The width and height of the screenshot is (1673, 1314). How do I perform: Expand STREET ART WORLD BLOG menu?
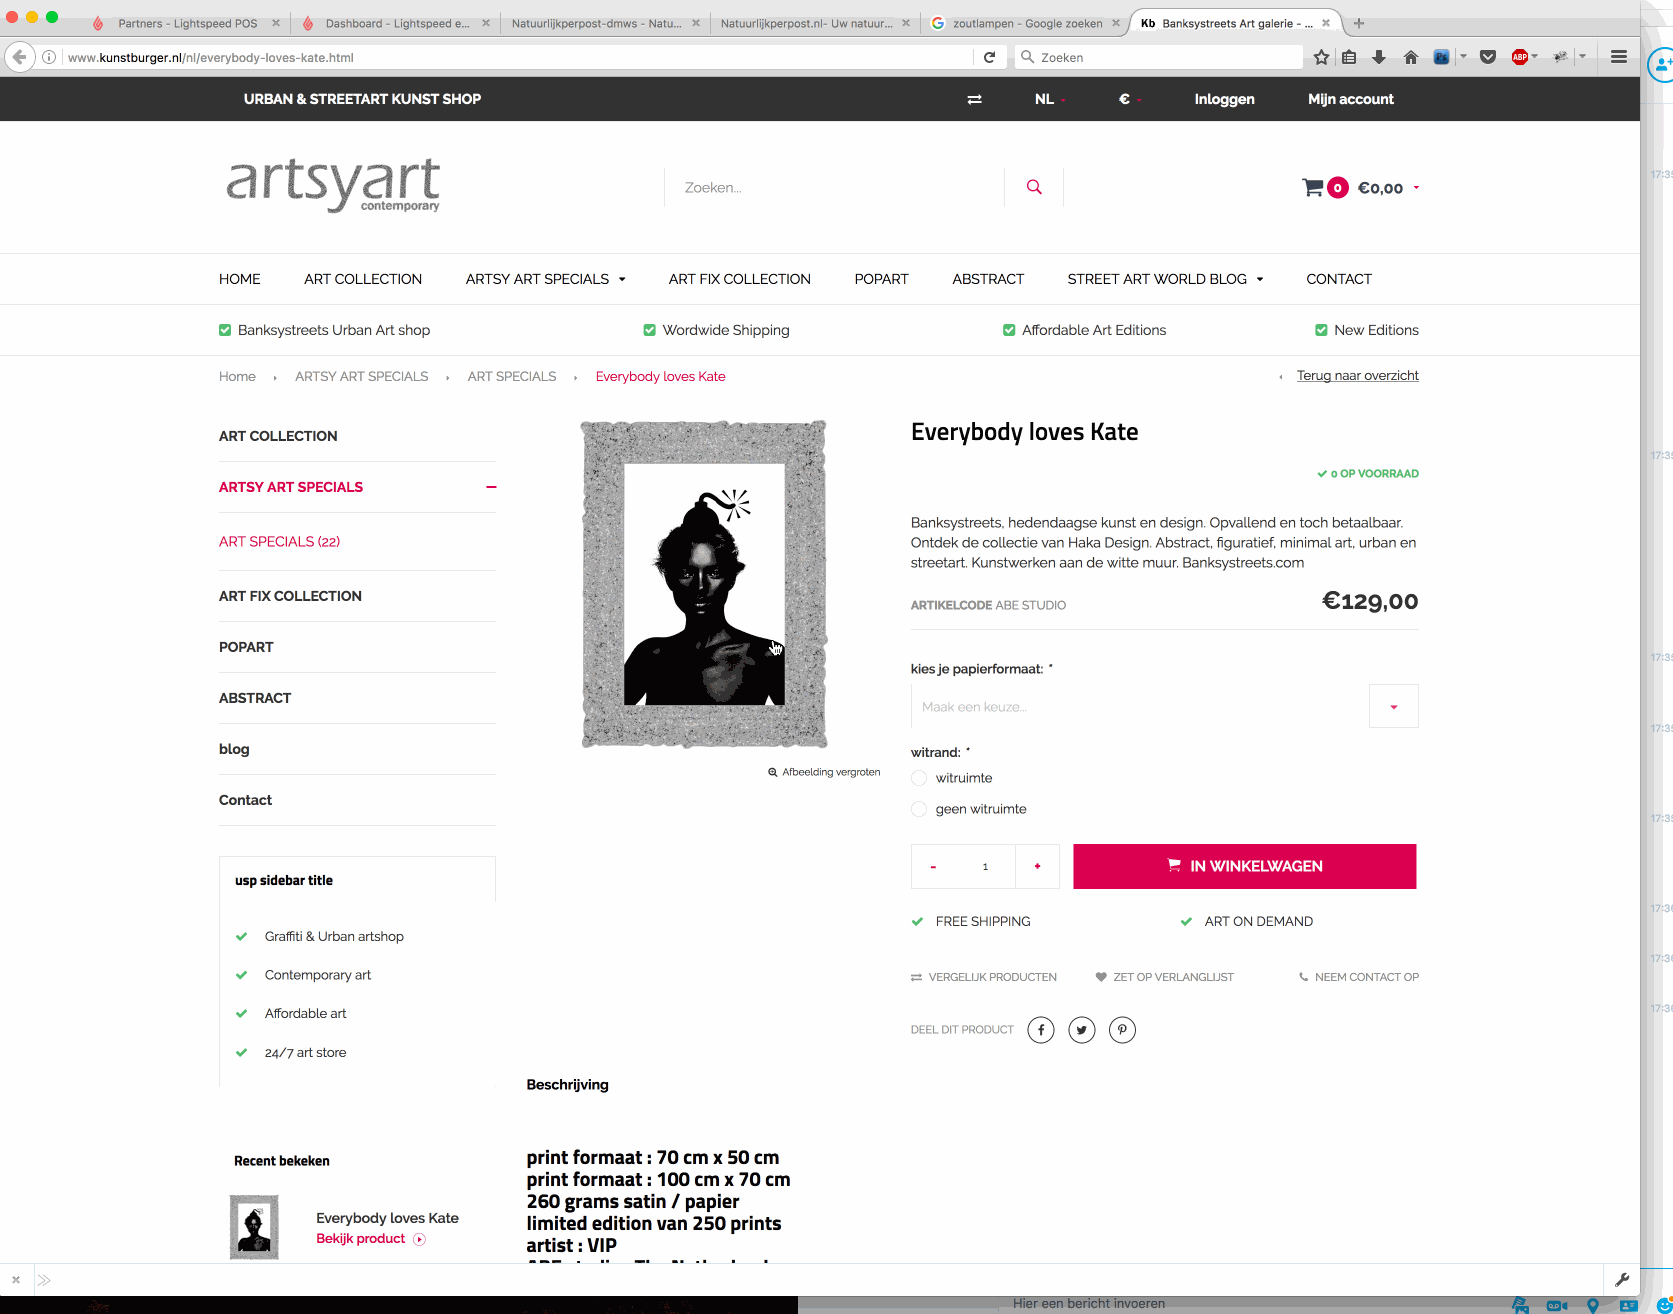tap(1165, 279)
